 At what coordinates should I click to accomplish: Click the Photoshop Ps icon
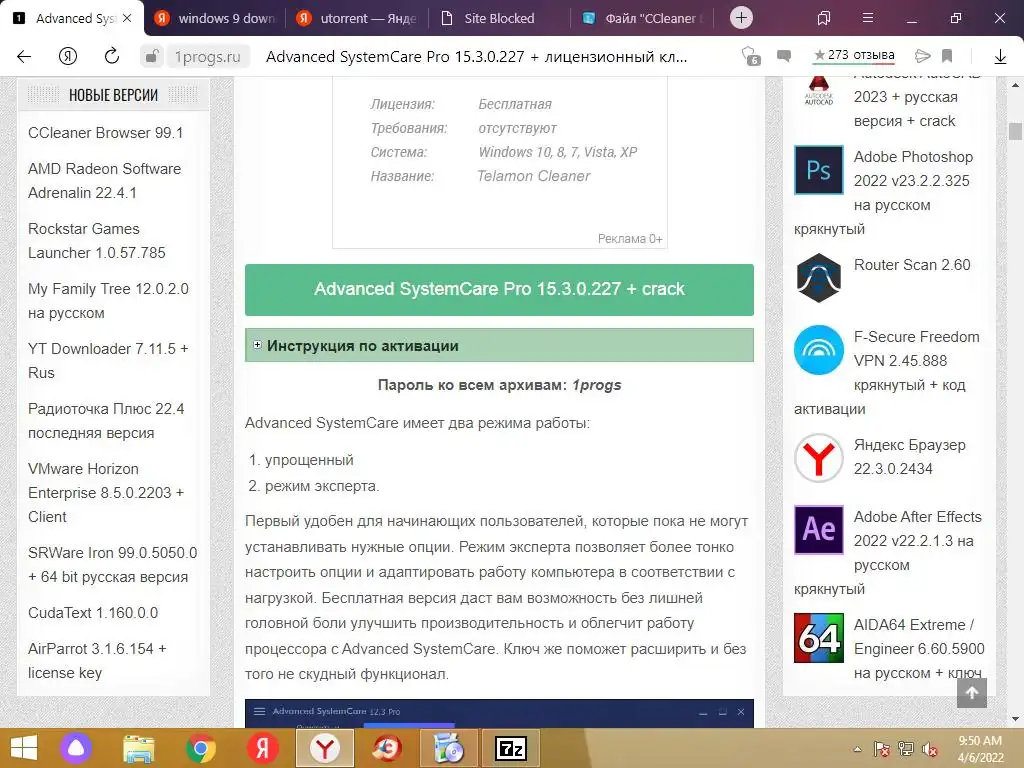[x=818, y=170]
